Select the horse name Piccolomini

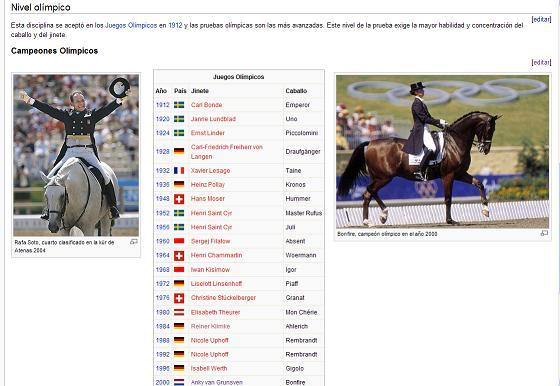click(301, 133)
